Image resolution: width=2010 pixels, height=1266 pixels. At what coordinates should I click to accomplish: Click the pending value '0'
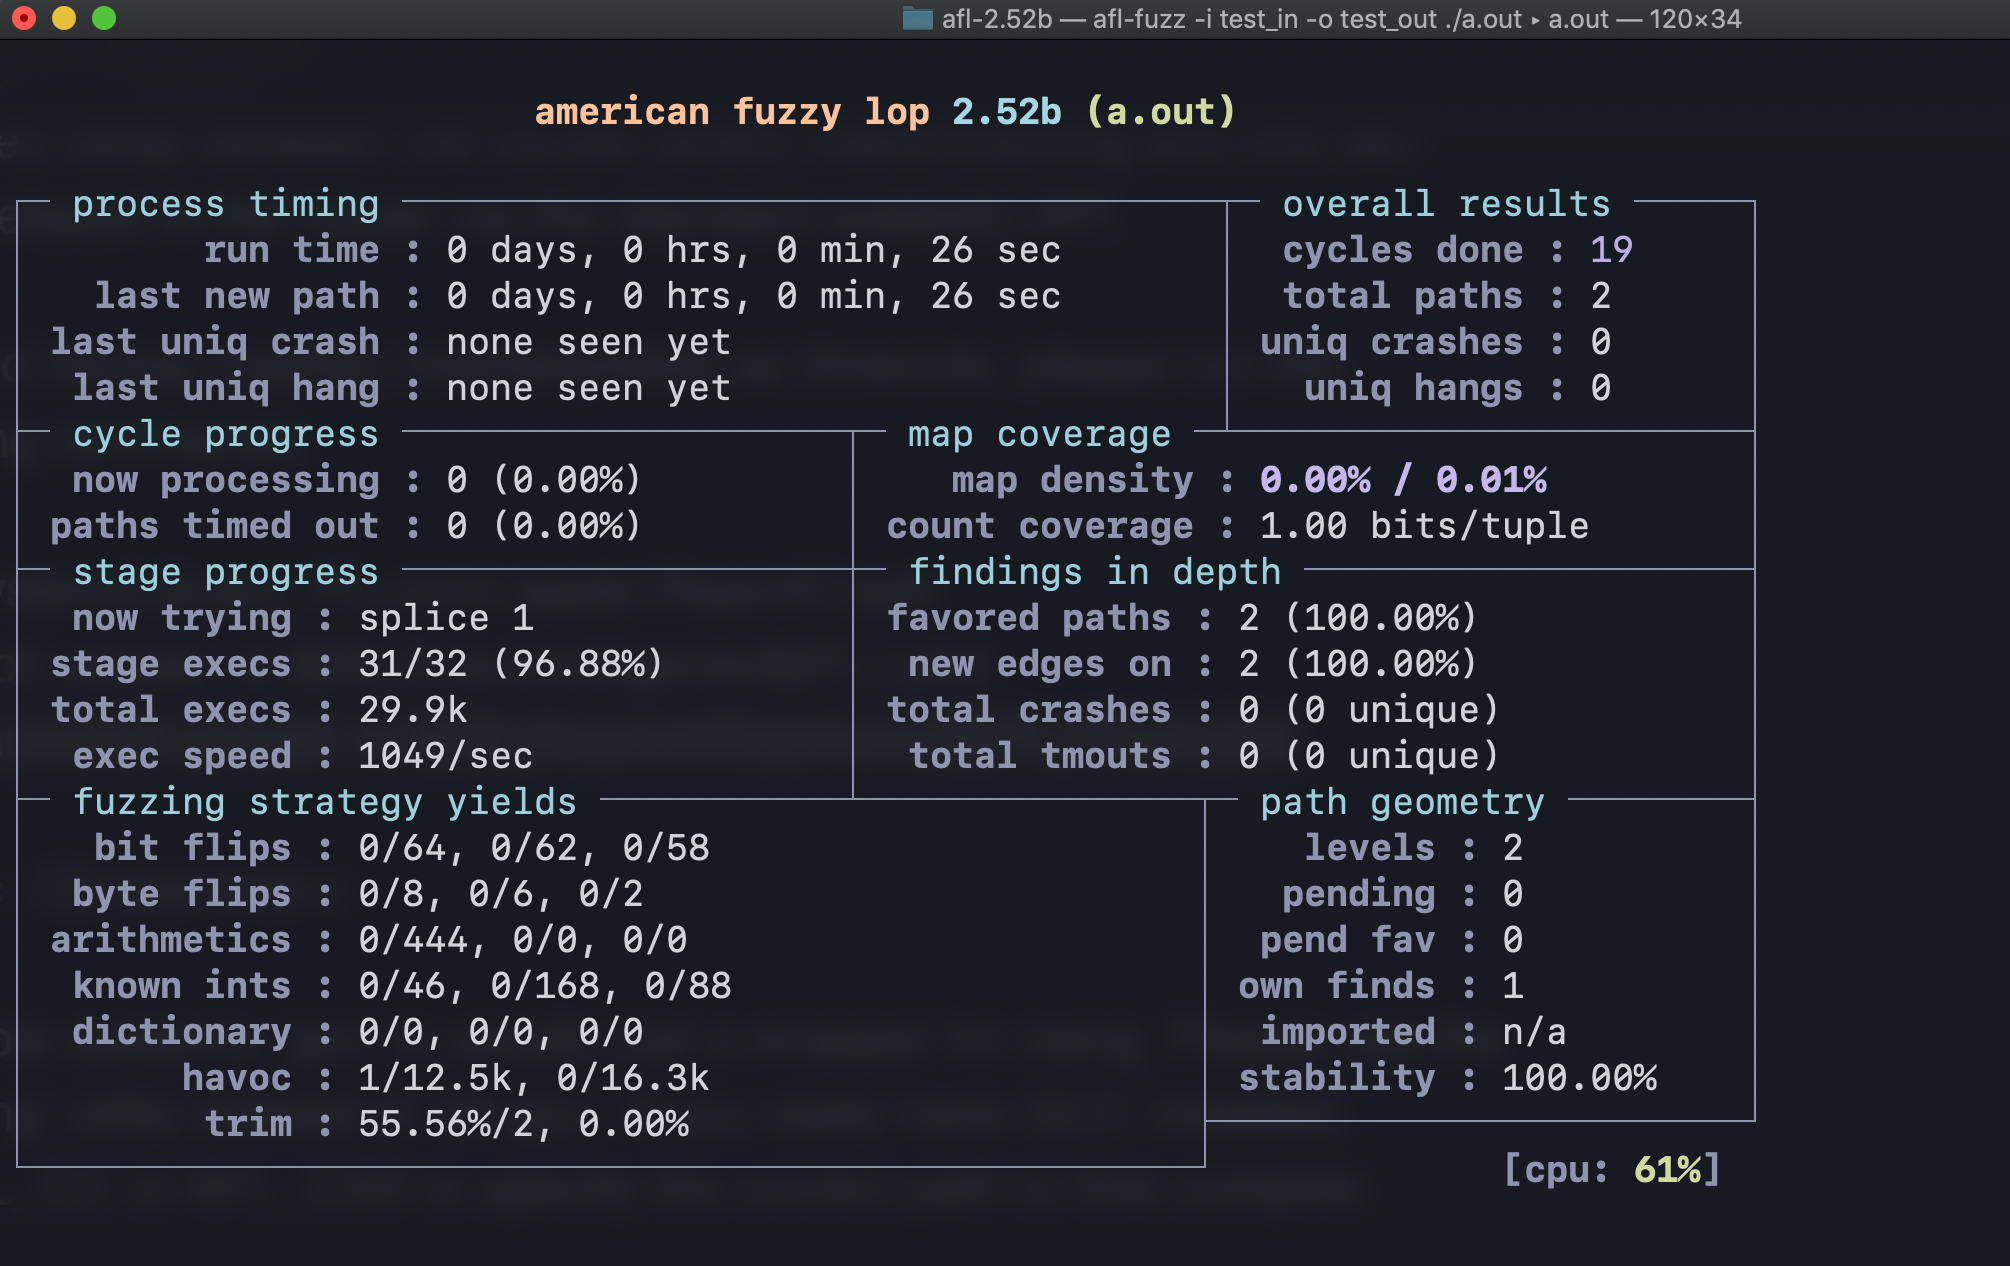tap(1513, 894)
